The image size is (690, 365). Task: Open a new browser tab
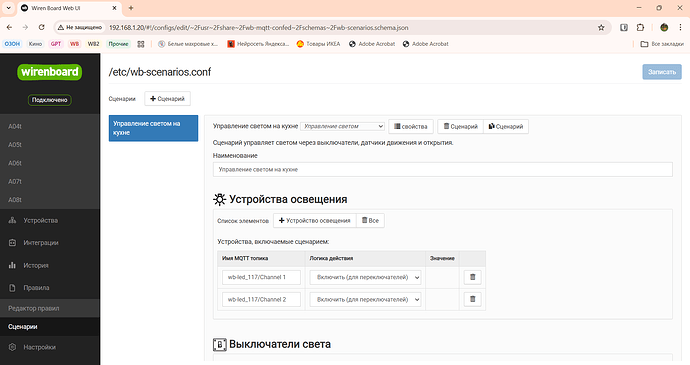(x=131, y=8)
